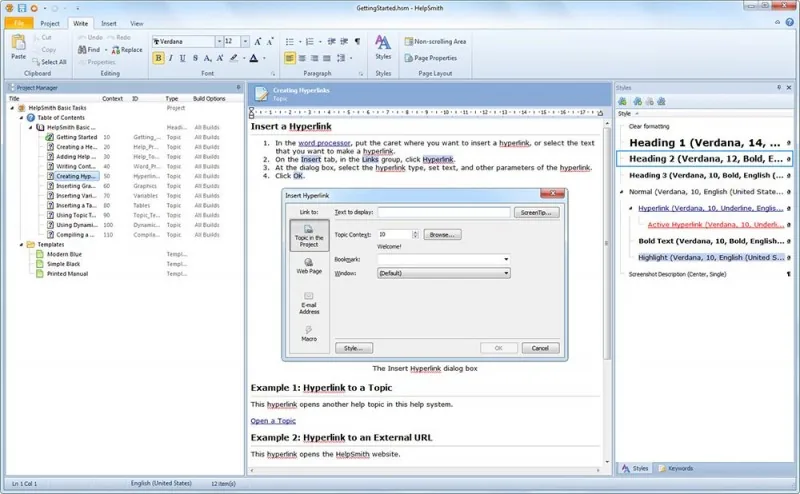800x494 pixels.
Task: Toggle Italic formatting button
Action: [x=170, y=58]
